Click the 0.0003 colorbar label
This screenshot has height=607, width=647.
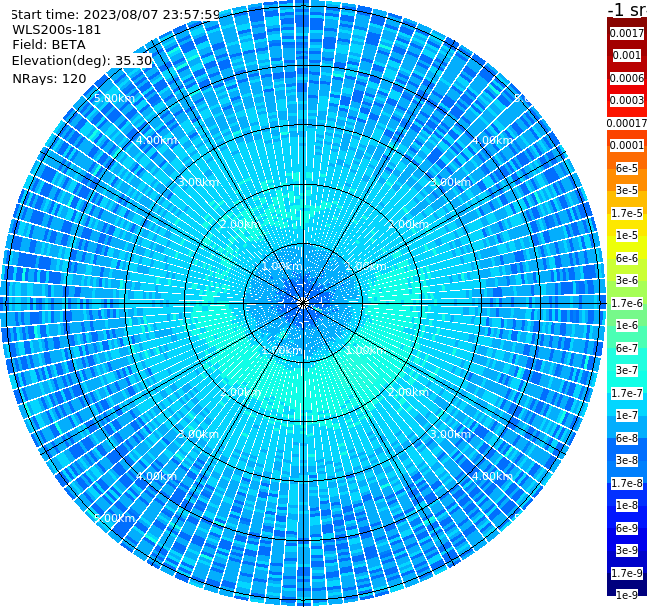(627, 100)
